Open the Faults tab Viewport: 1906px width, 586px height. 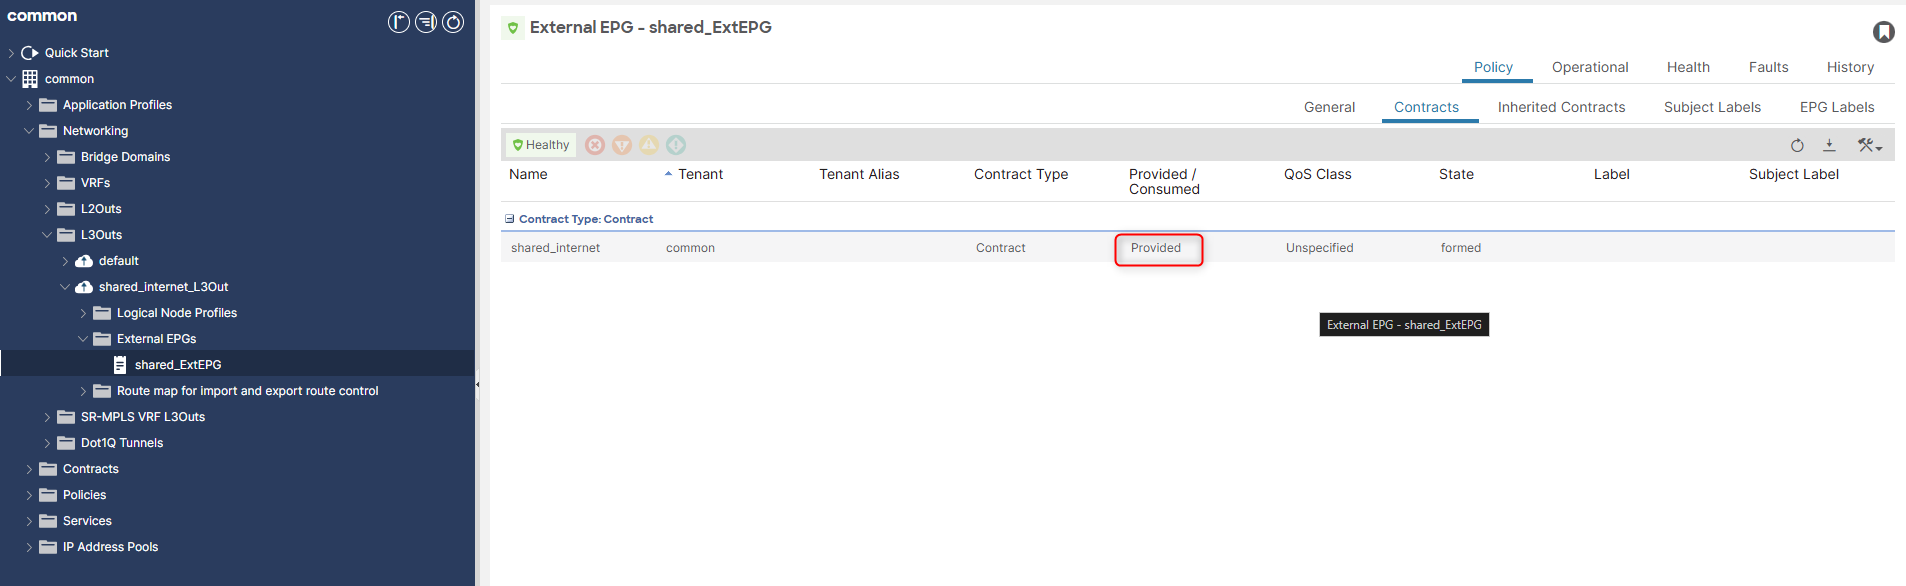tap(1767, 67)
